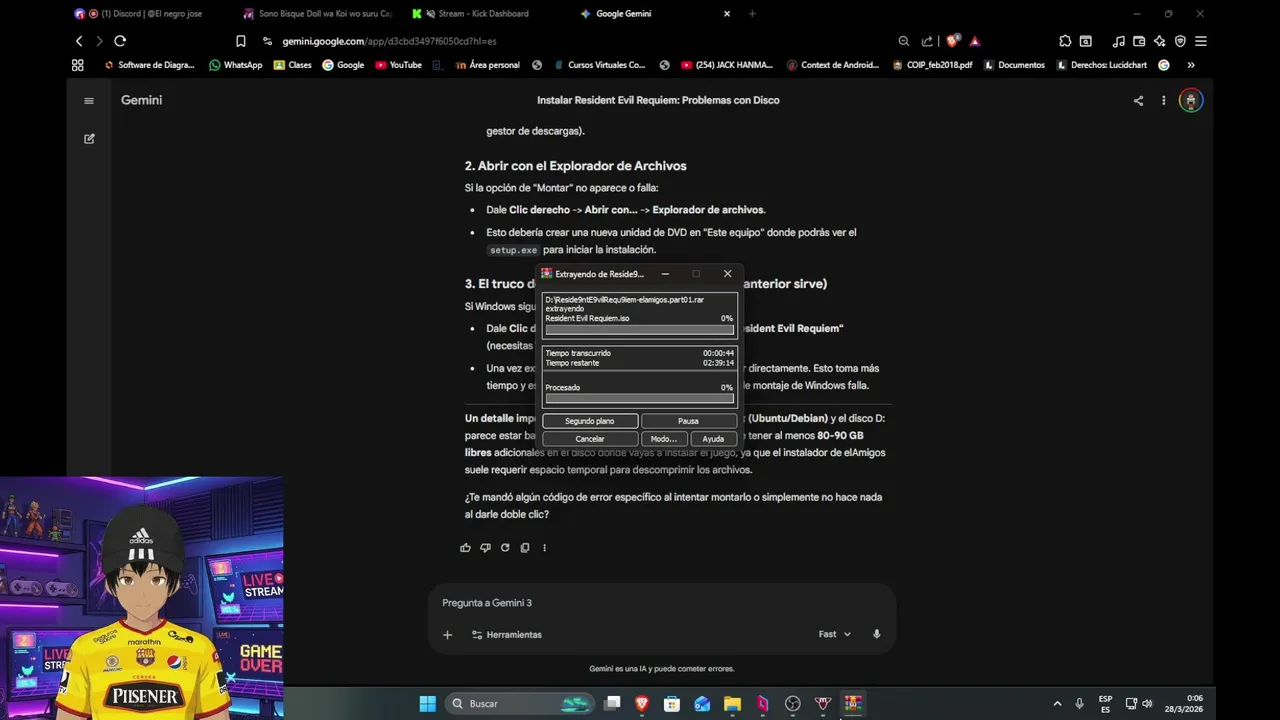Expand more bookmarks chevron in bookmarks bar
The height and width of the screenshot is (720, 1280).
pos(1190,65)
